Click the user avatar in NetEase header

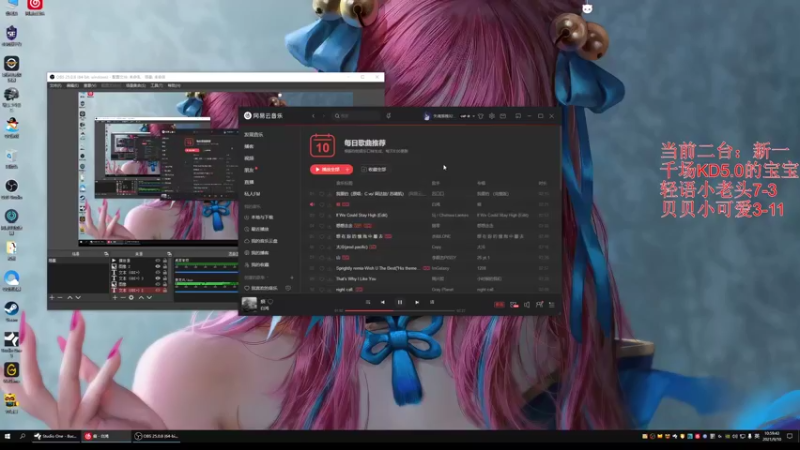(427, 116)
